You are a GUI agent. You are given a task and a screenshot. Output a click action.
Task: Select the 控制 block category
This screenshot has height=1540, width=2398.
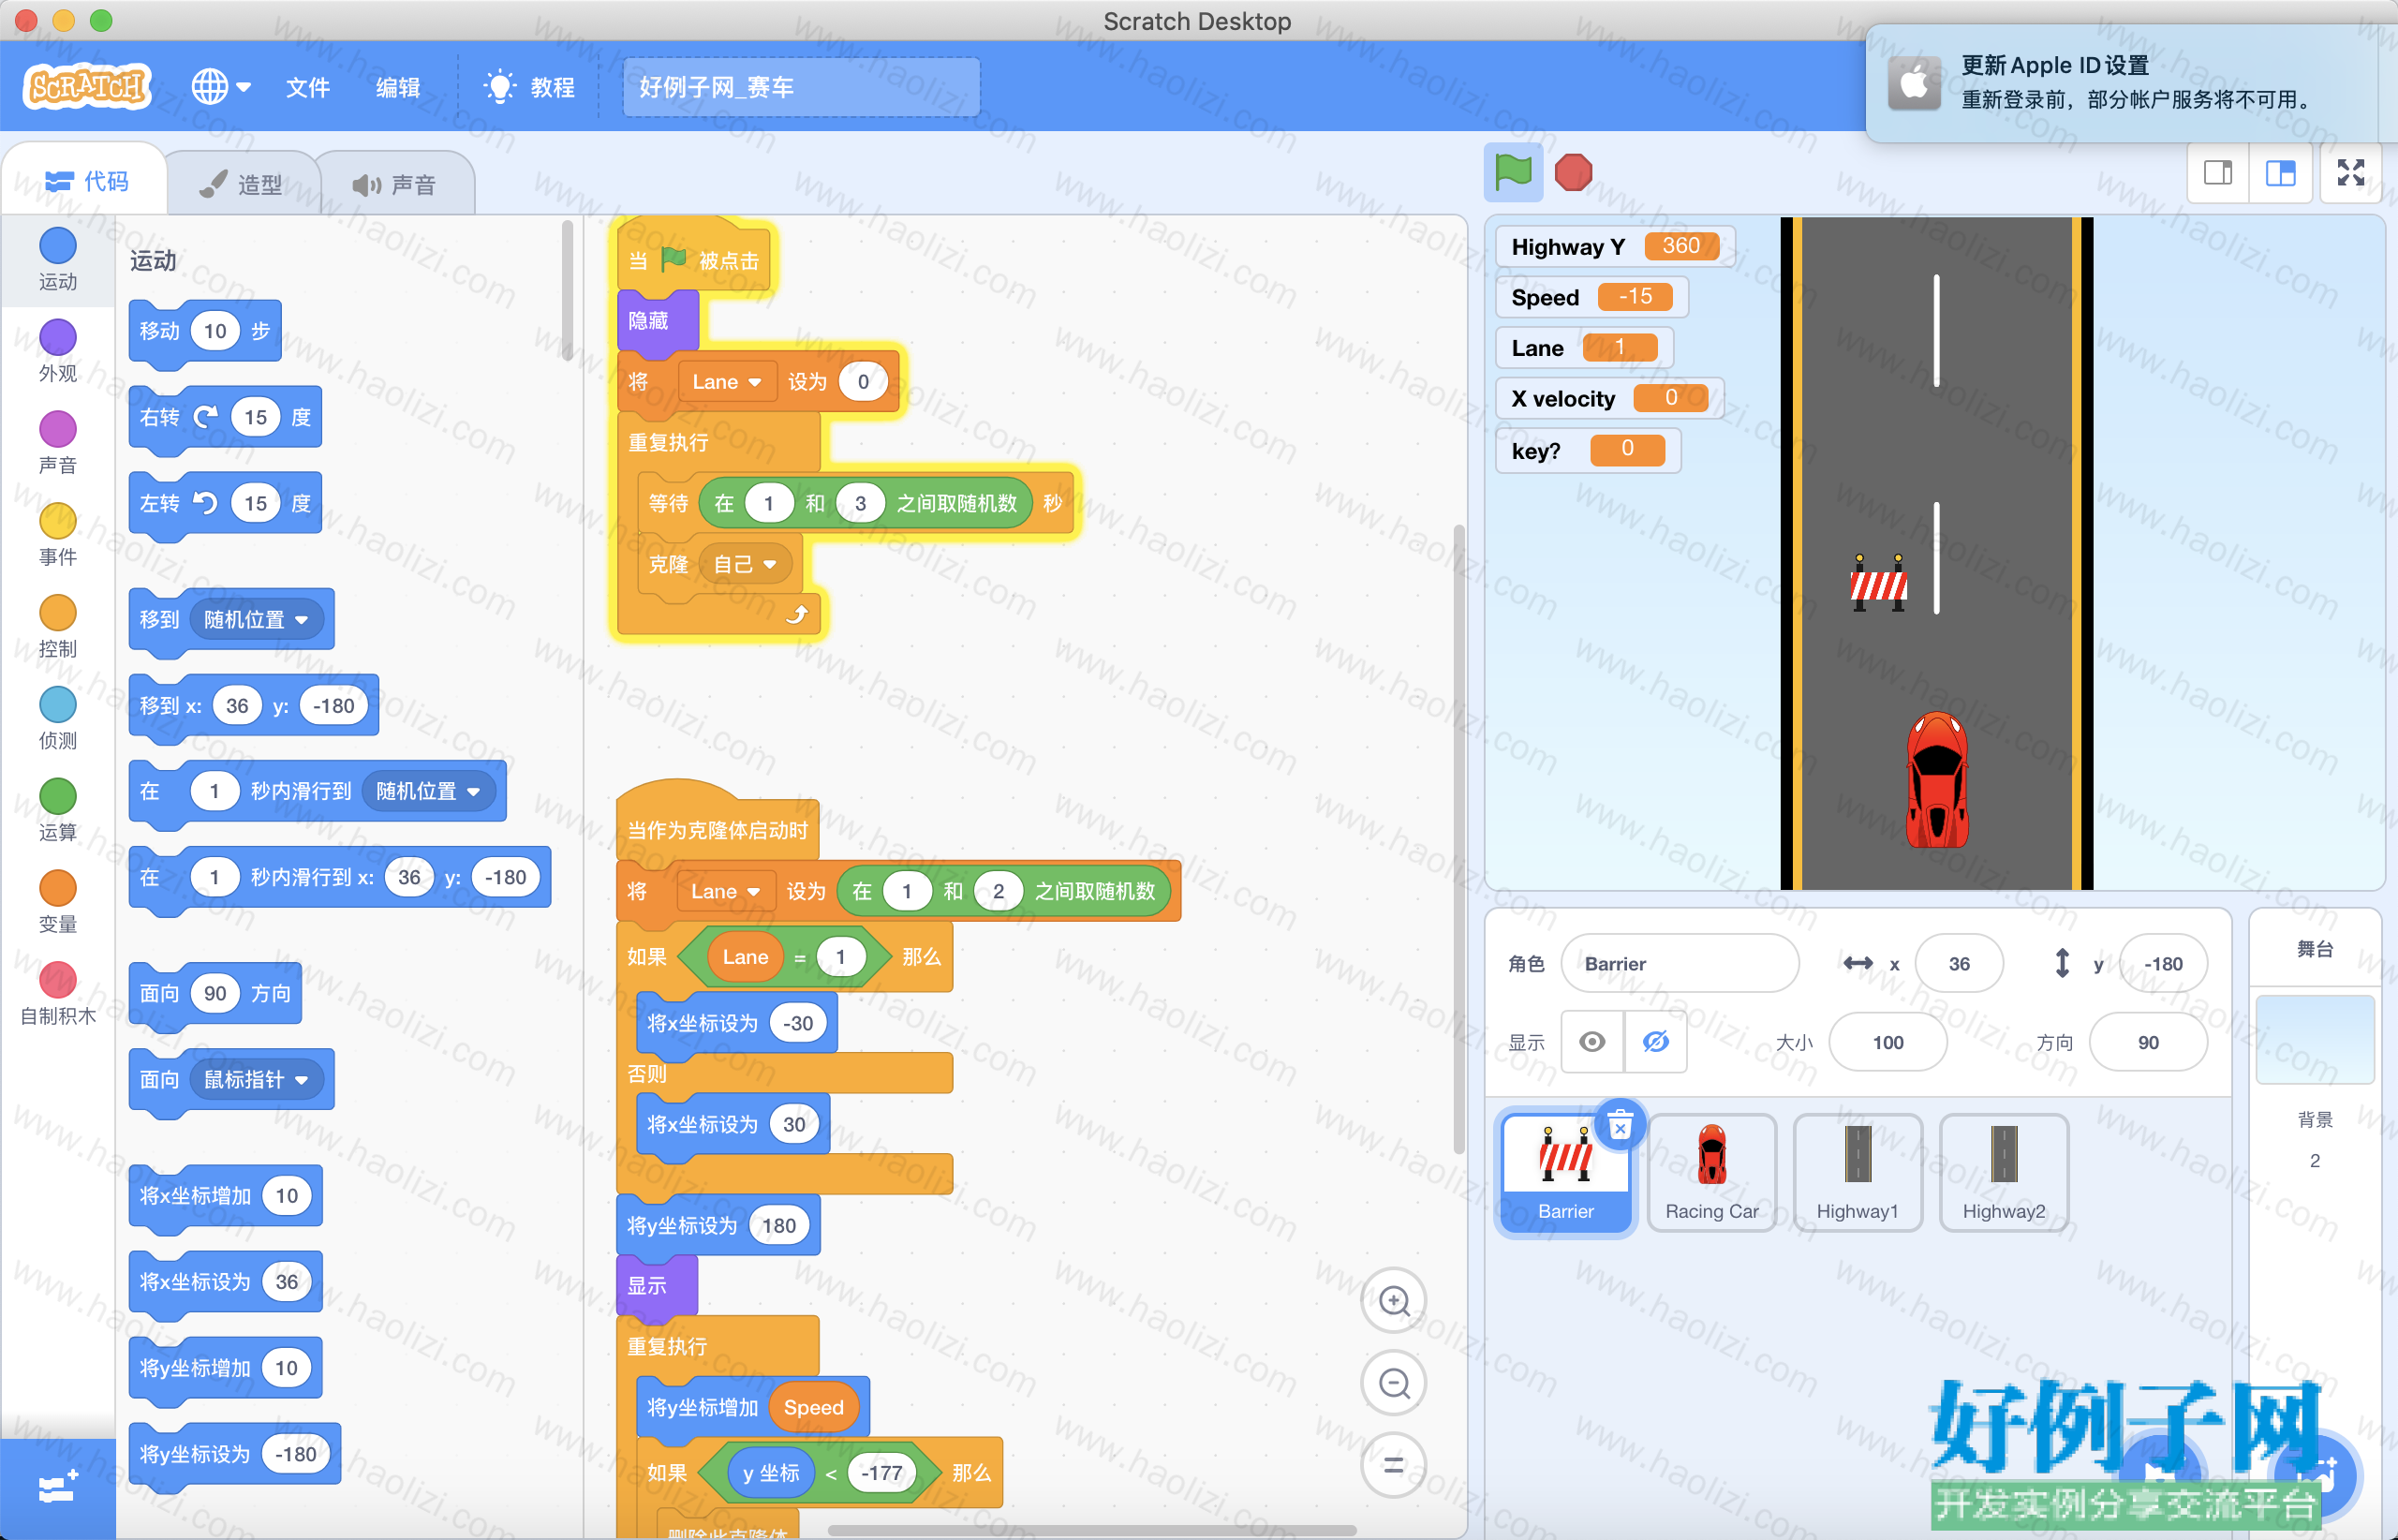(58, 627)
